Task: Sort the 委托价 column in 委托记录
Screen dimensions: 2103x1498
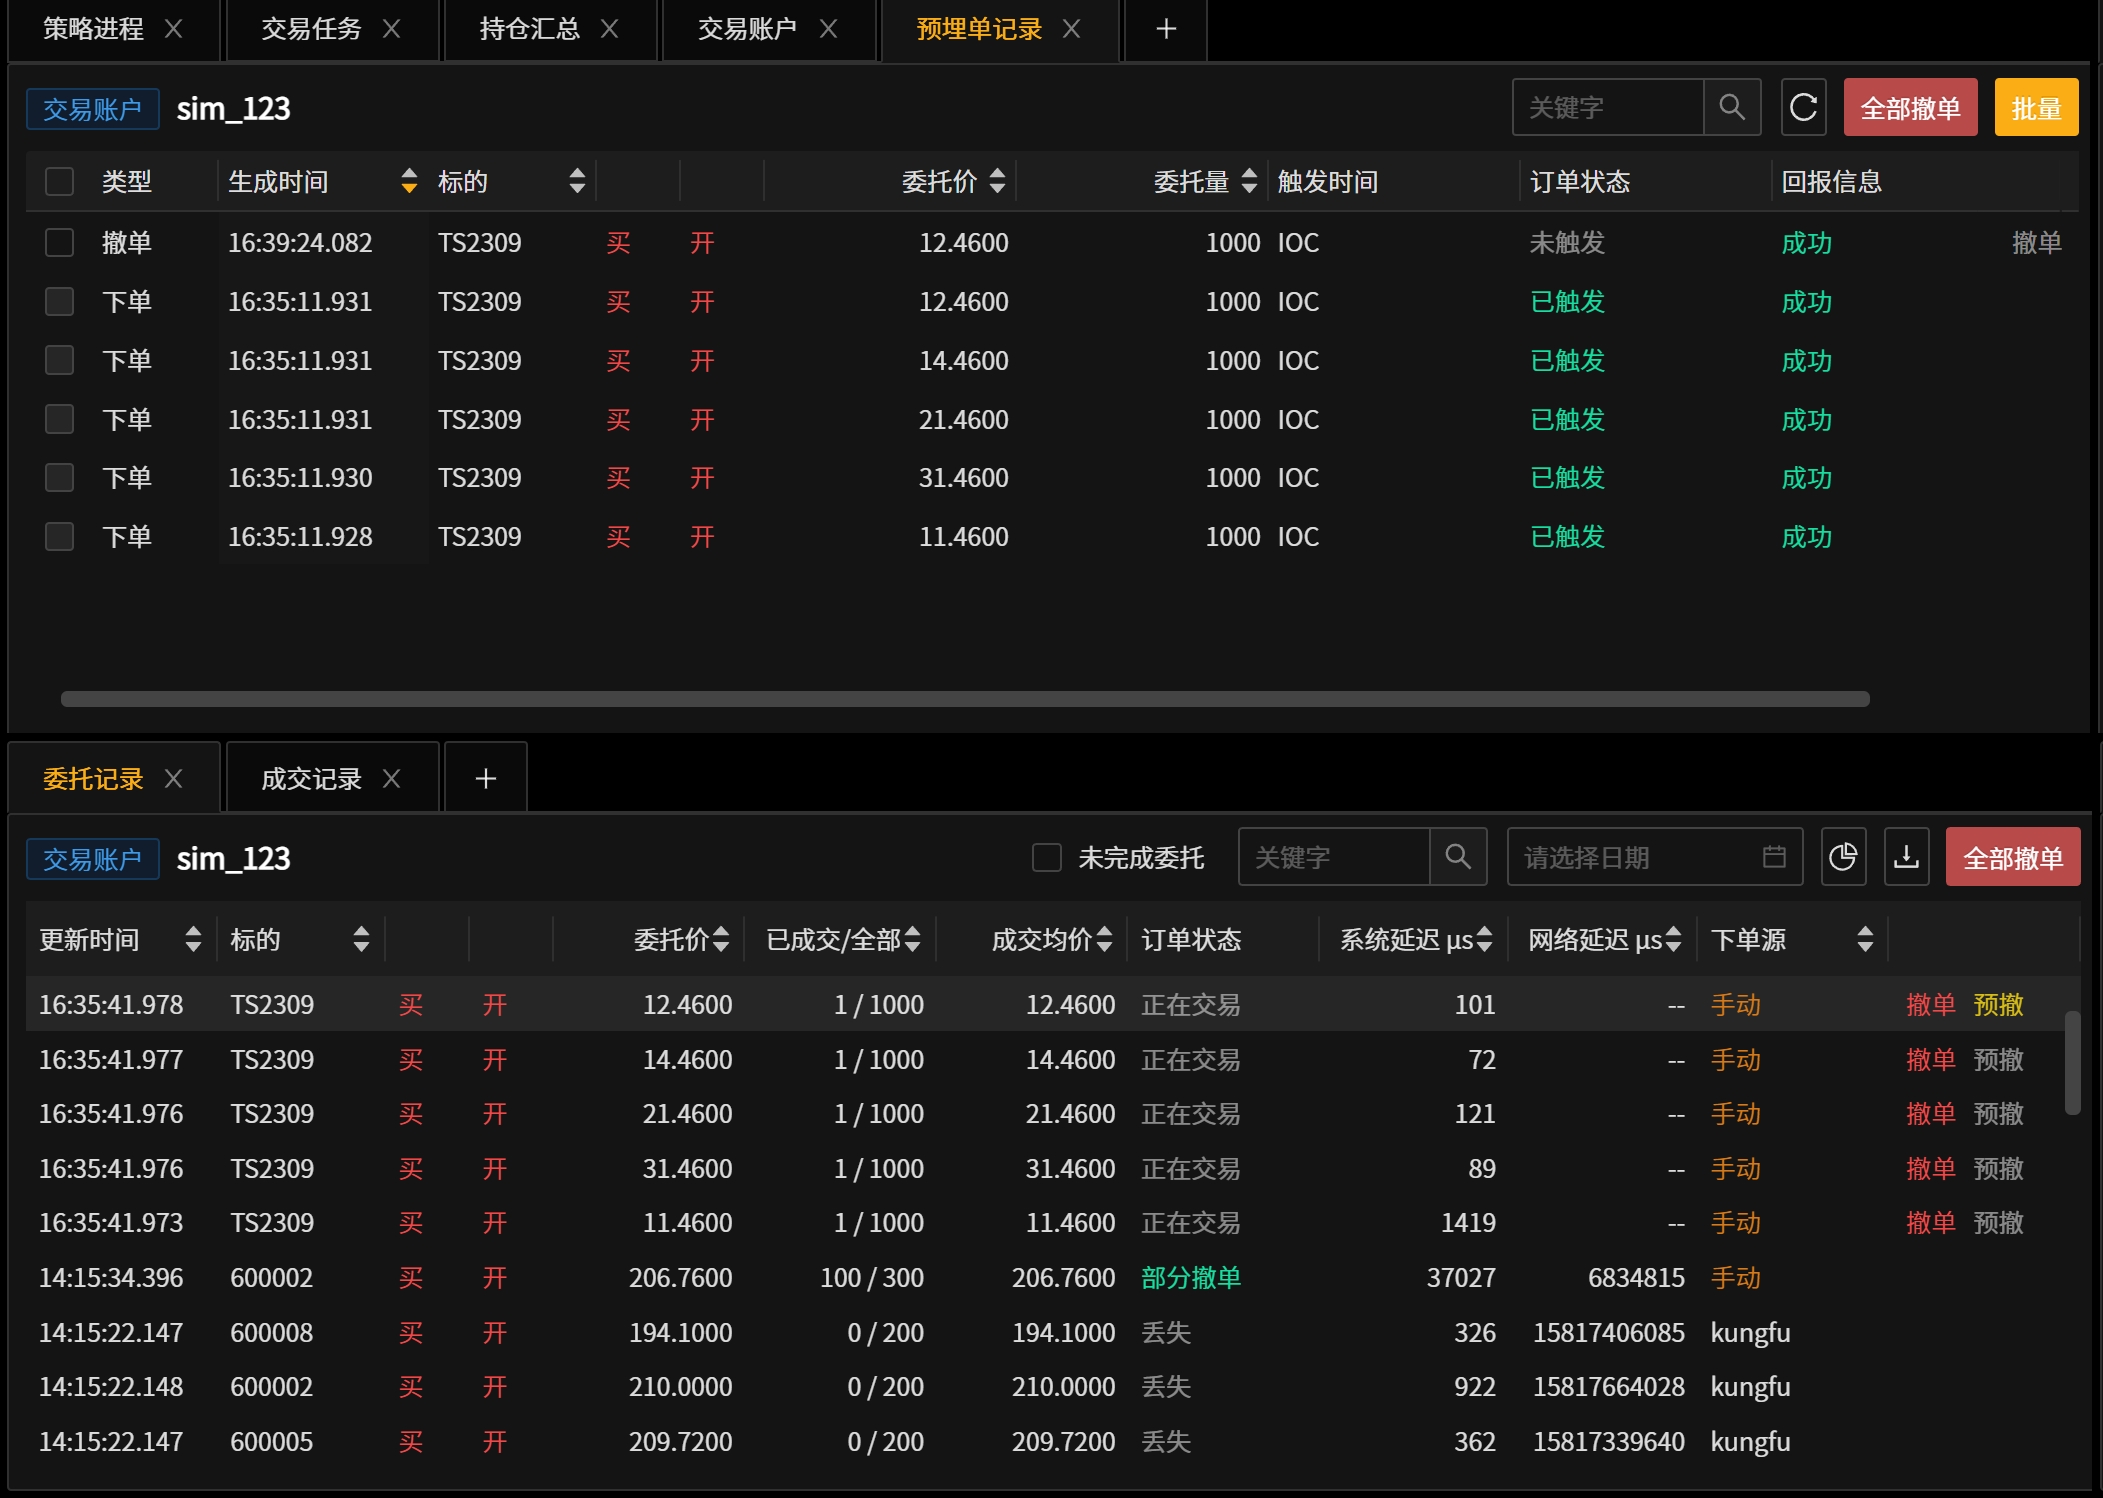Action: (723, 939)
